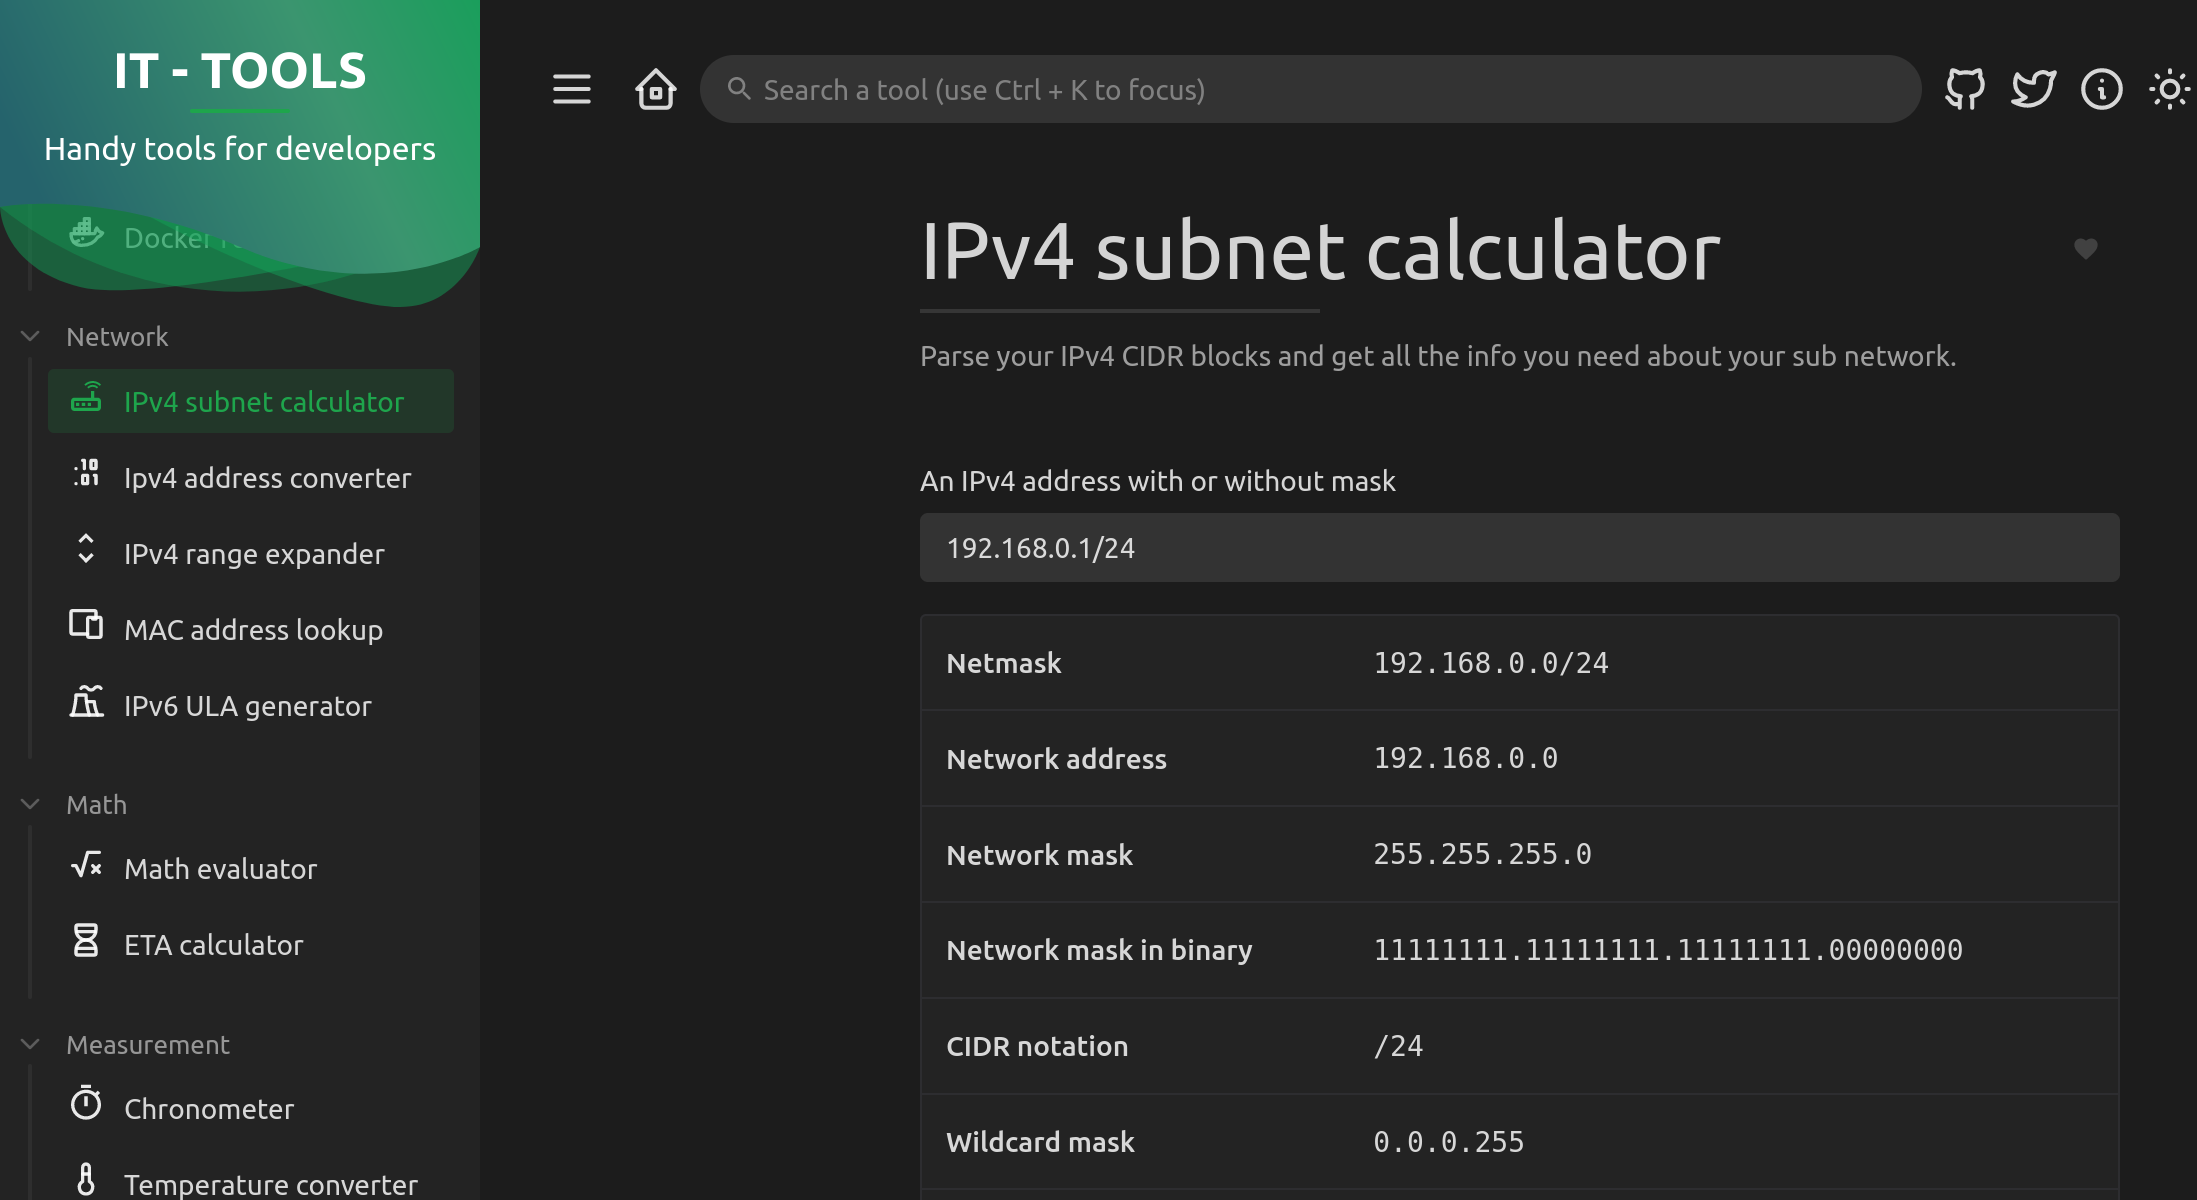Open the GitHub repository icon
This screenshot has width=2197, height=1200.
coord(1965,89)
